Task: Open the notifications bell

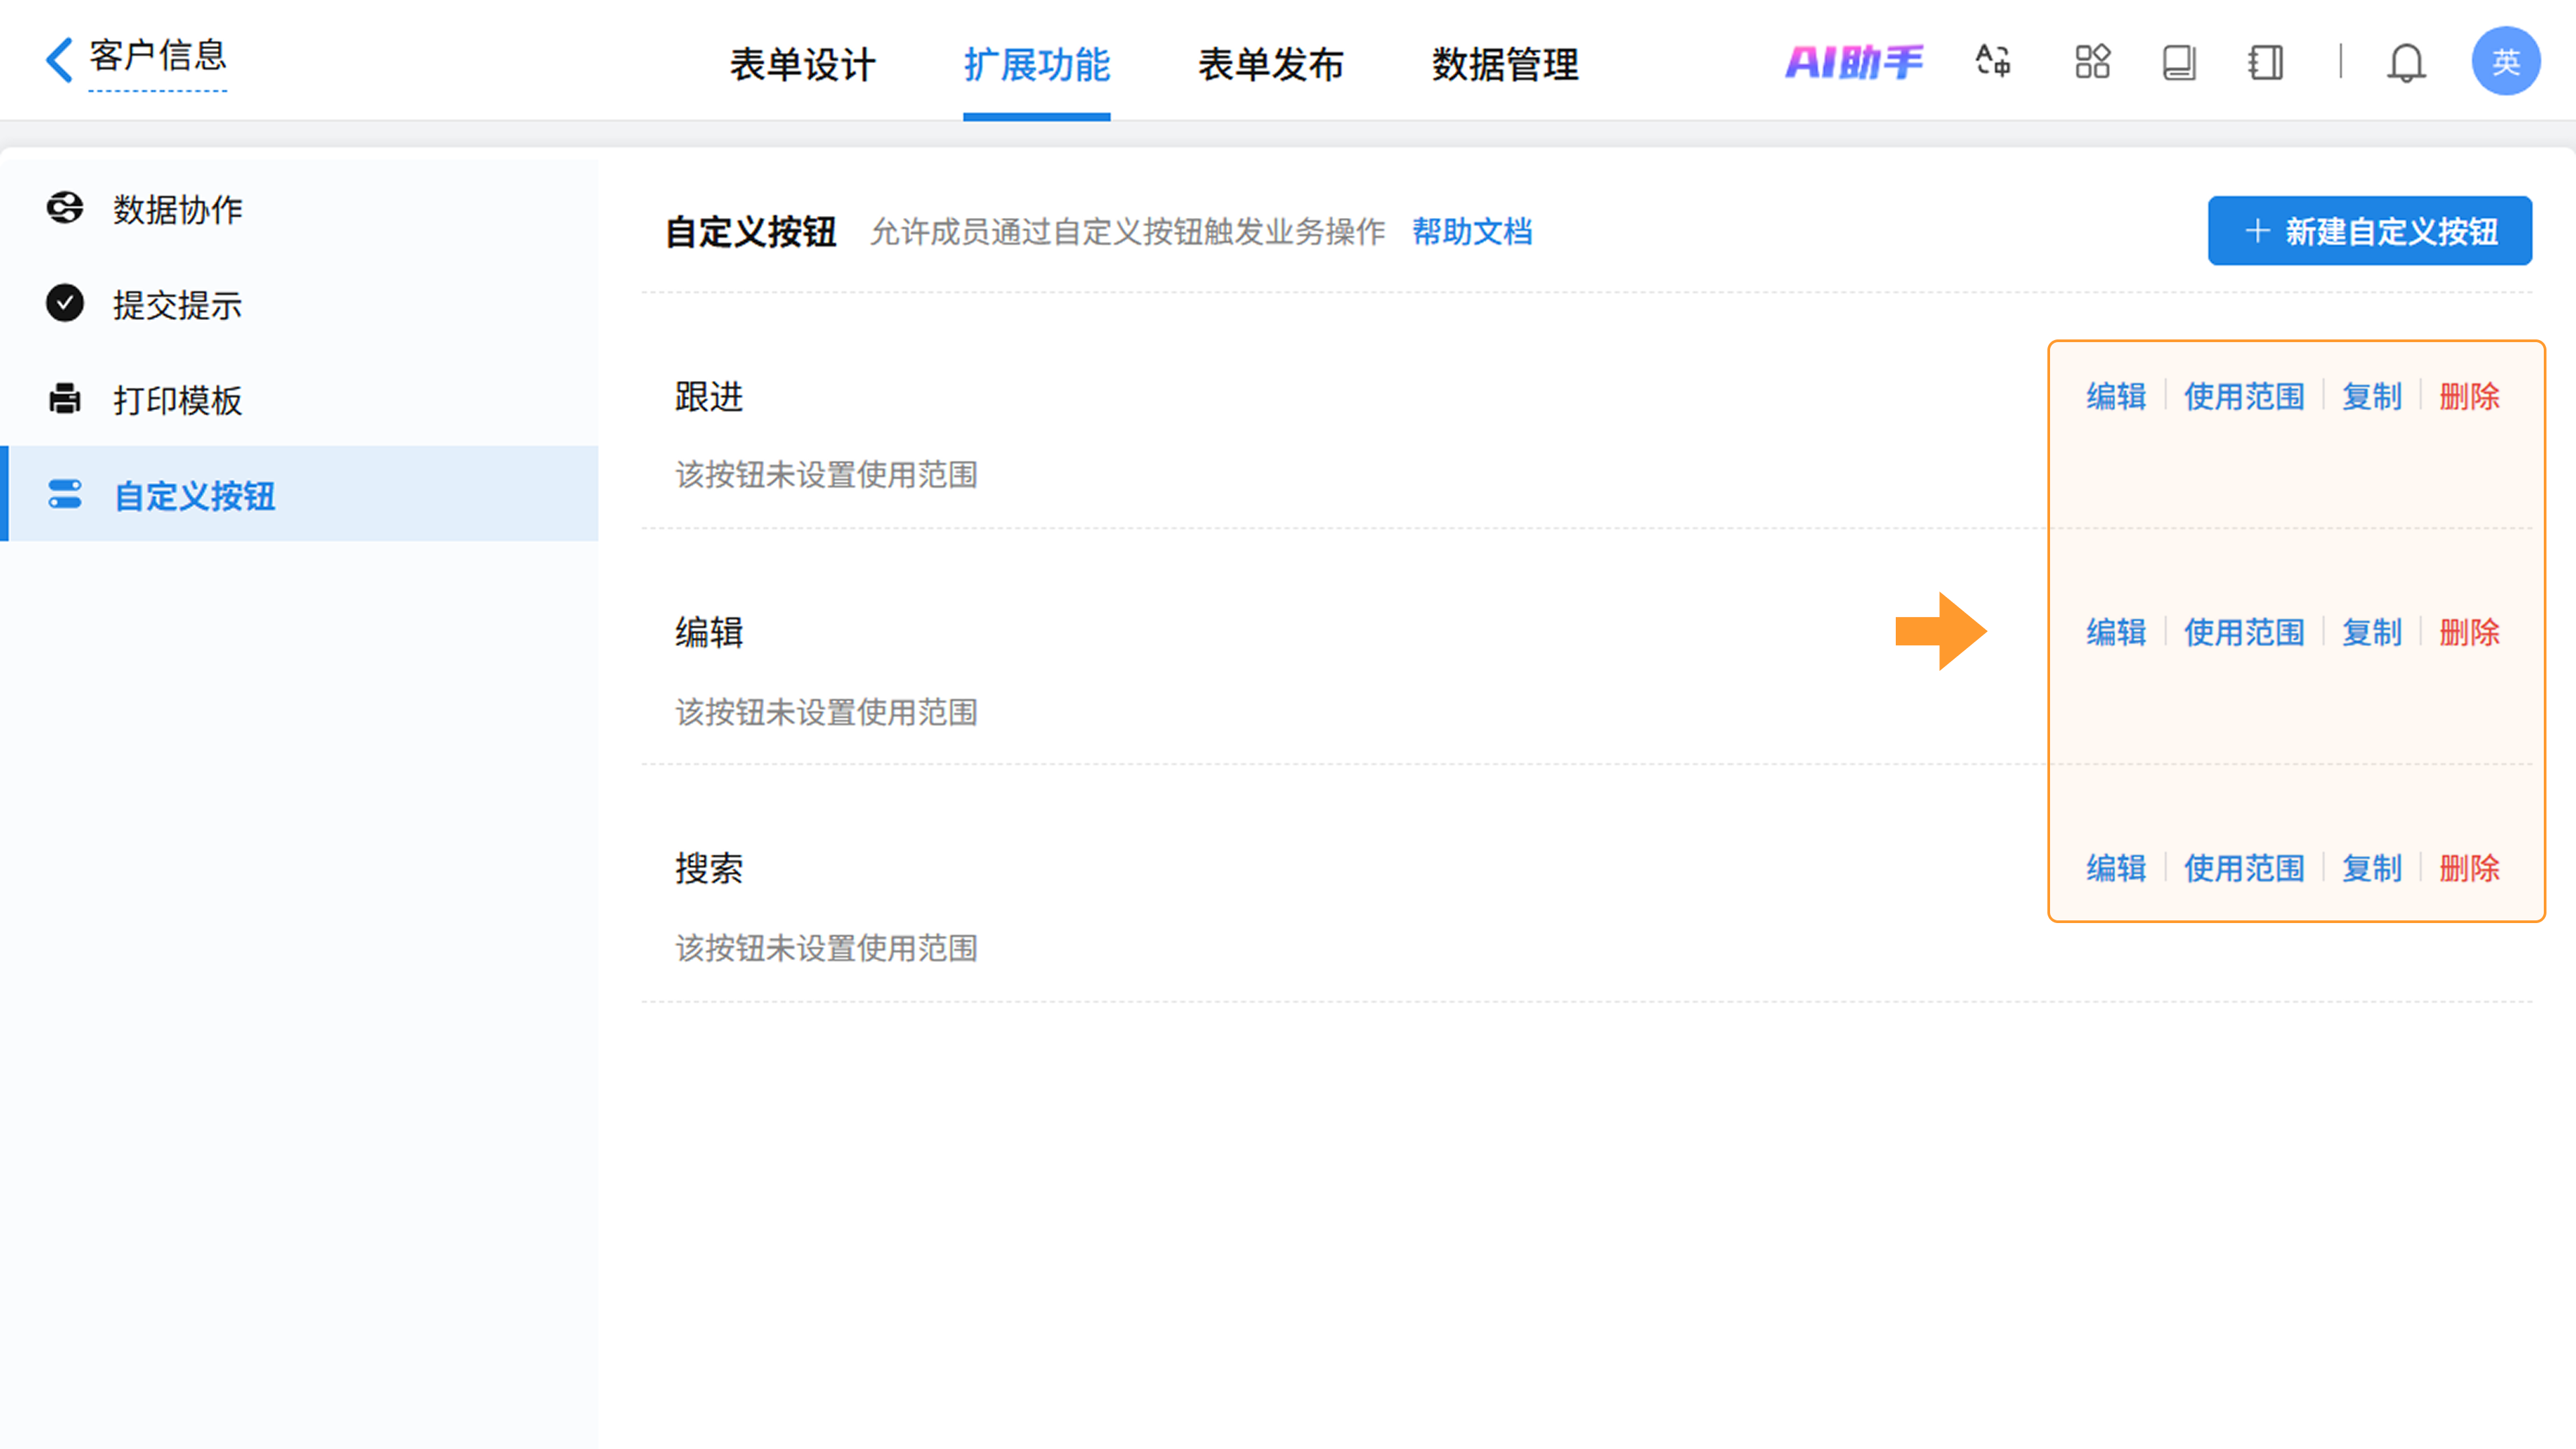Action: 2406,64
